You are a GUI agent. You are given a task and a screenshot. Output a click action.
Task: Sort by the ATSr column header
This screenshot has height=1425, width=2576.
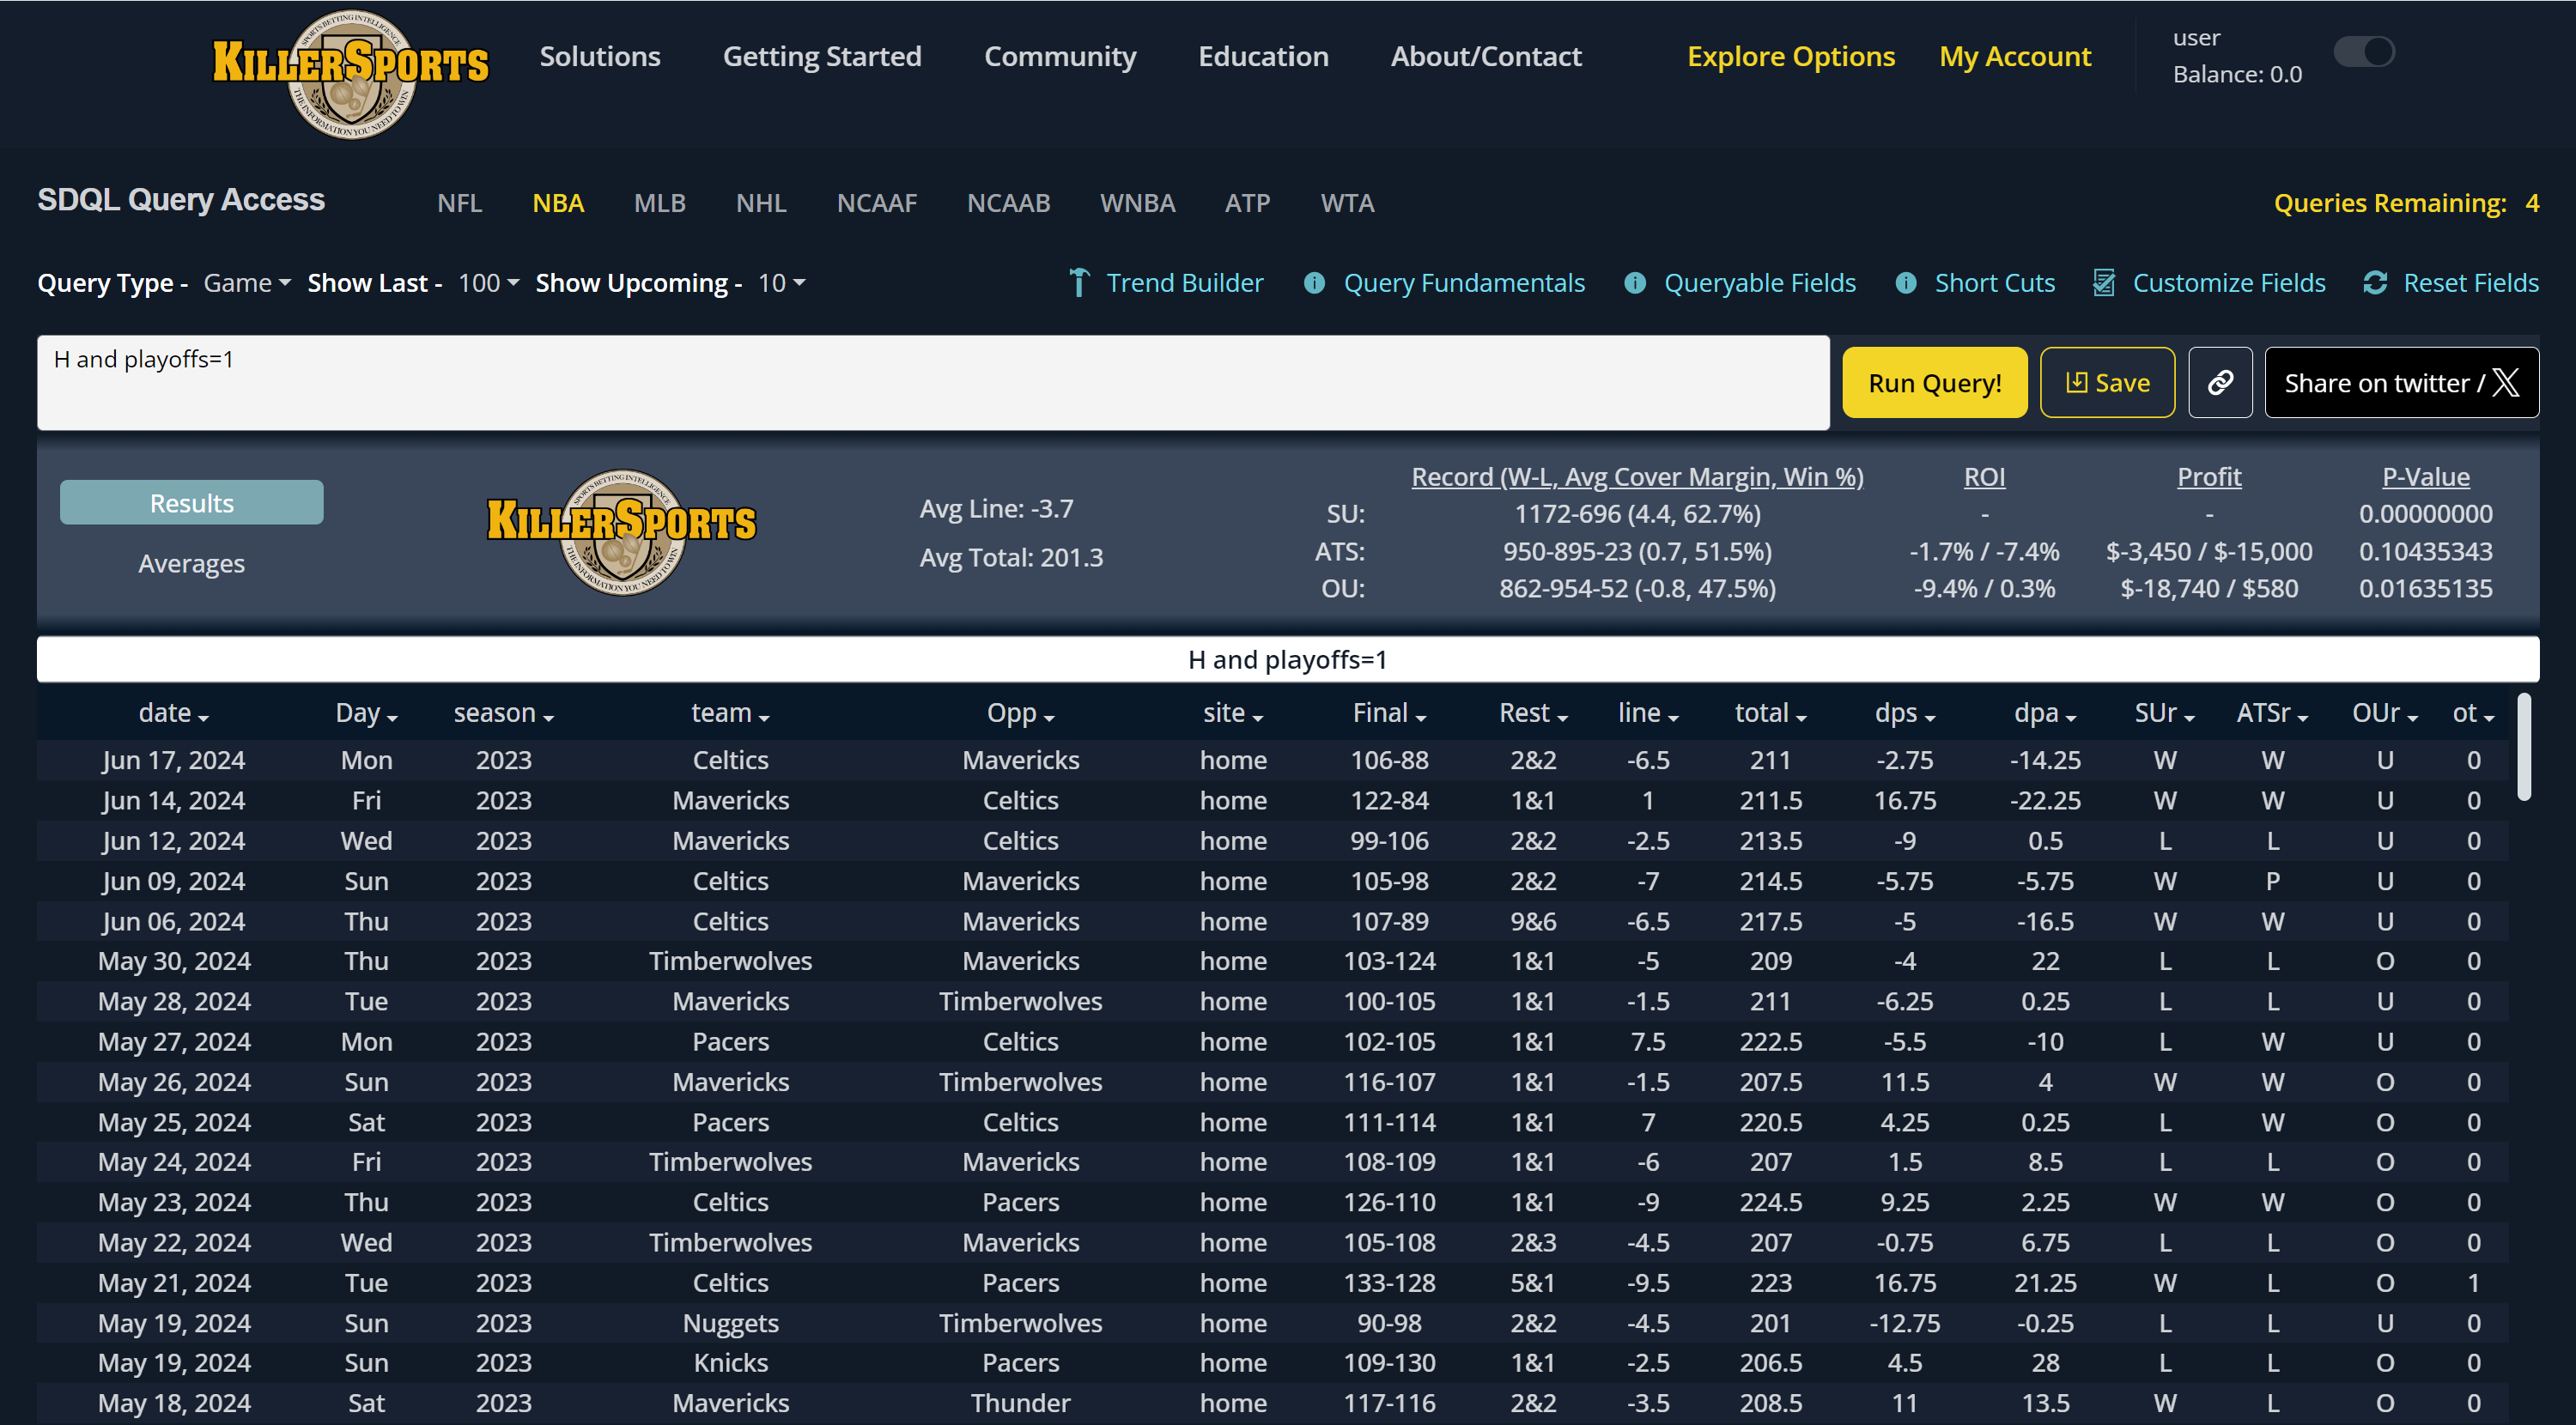(2272, 713)
